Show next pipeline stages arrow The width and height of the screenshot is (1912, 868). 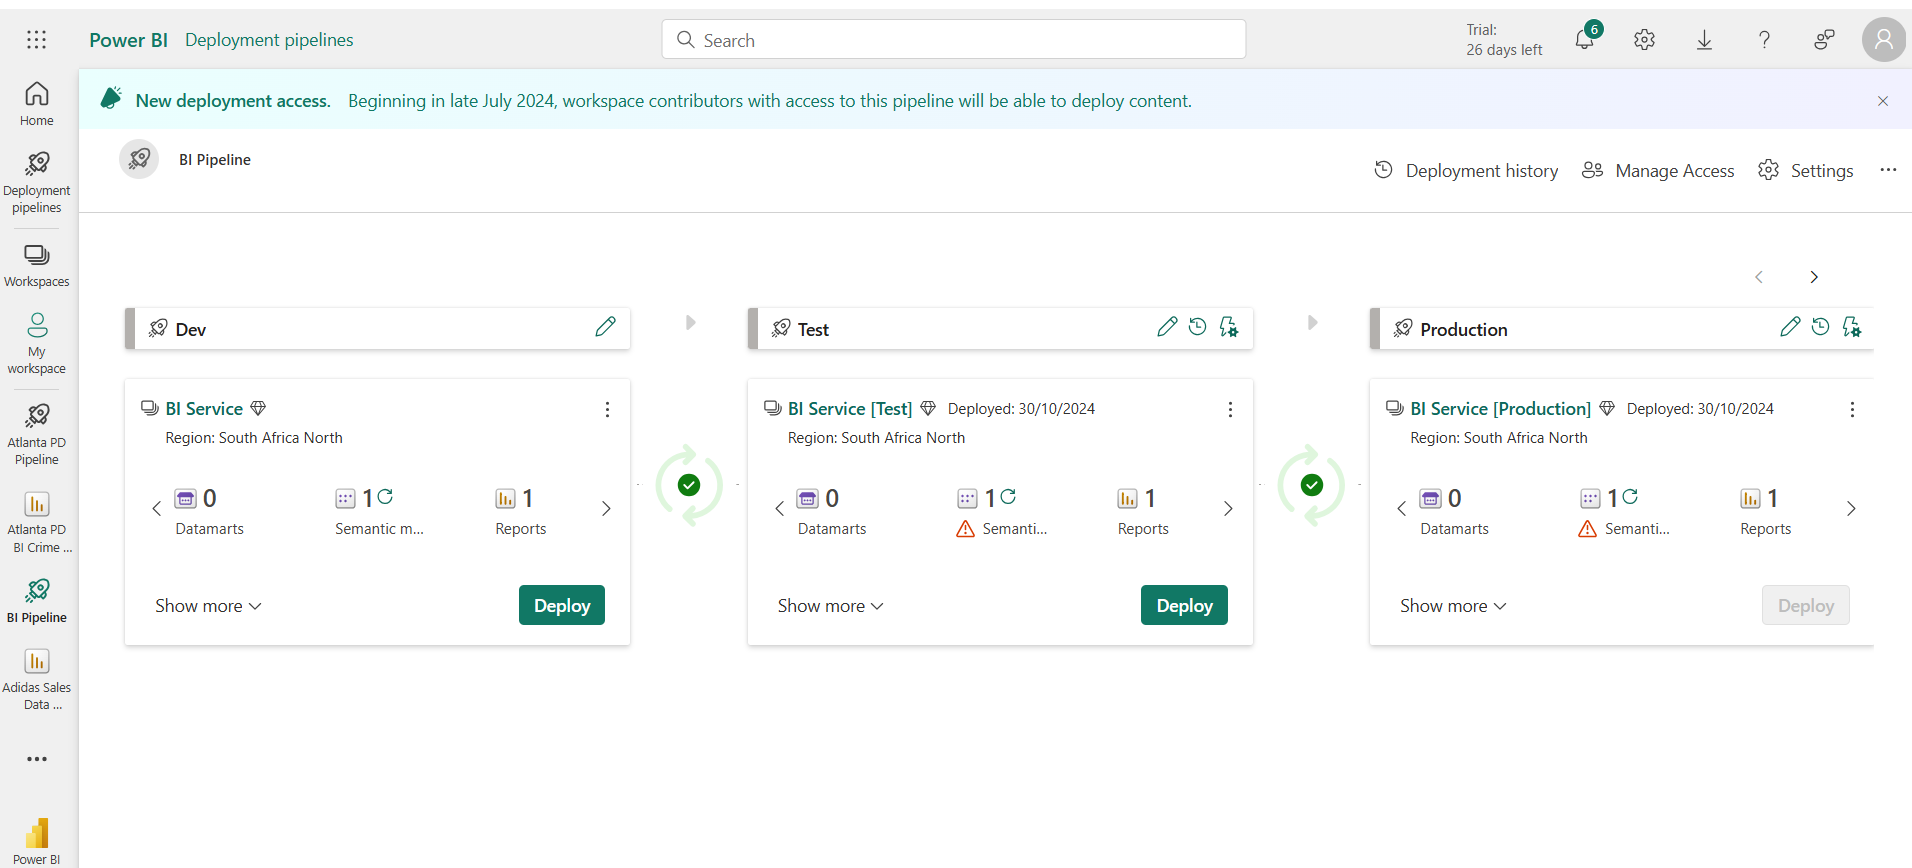coord(1814,277)
